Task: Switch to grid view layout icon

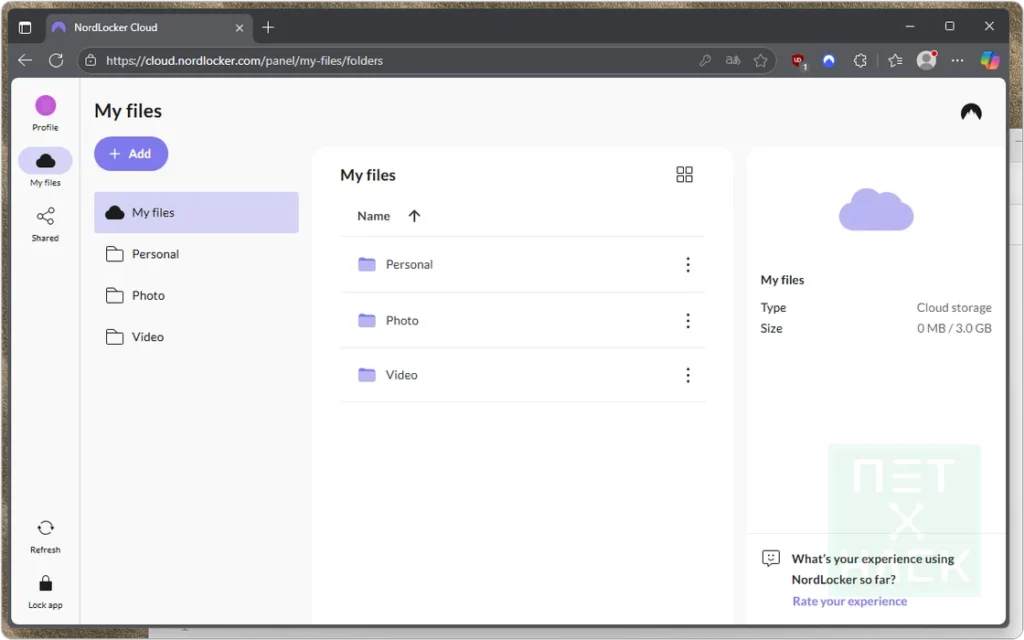Action: click(684, 175)
